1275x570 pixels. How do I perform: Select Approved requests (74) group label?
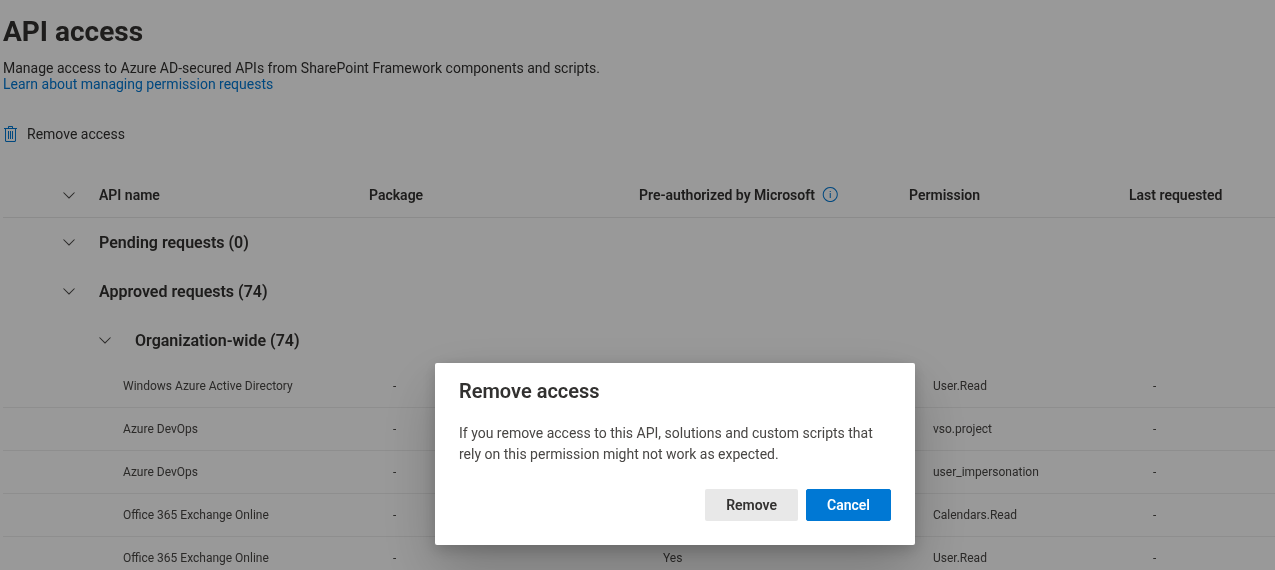[x=183, y=291]
